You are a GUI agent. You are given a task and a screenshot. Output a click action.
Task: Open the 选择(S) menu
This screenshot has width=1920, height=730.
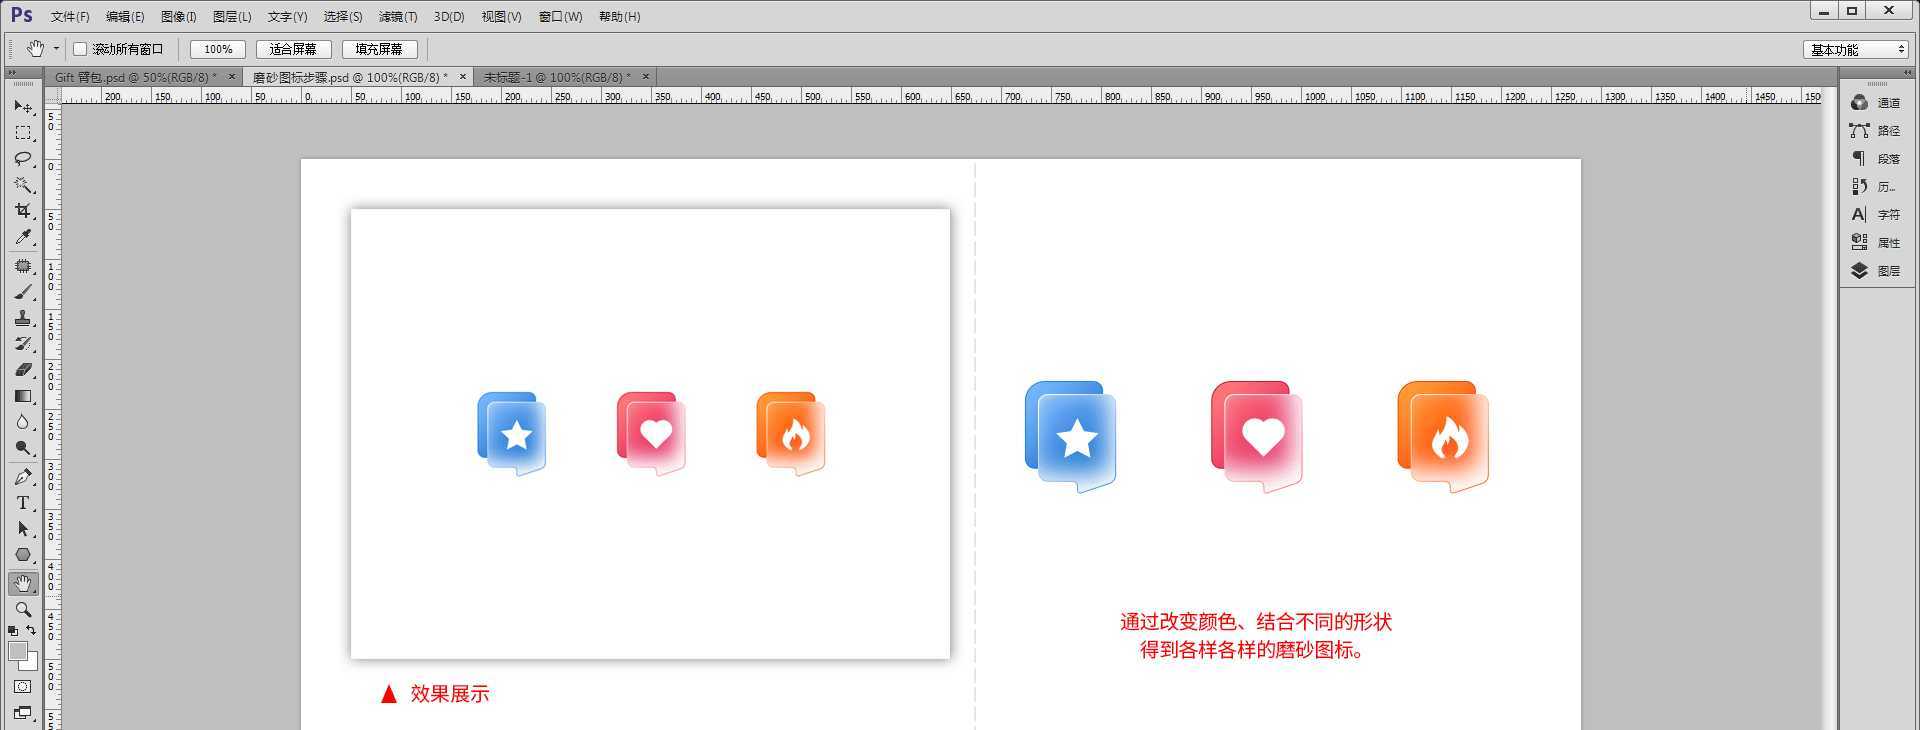[x=343, y=17]
